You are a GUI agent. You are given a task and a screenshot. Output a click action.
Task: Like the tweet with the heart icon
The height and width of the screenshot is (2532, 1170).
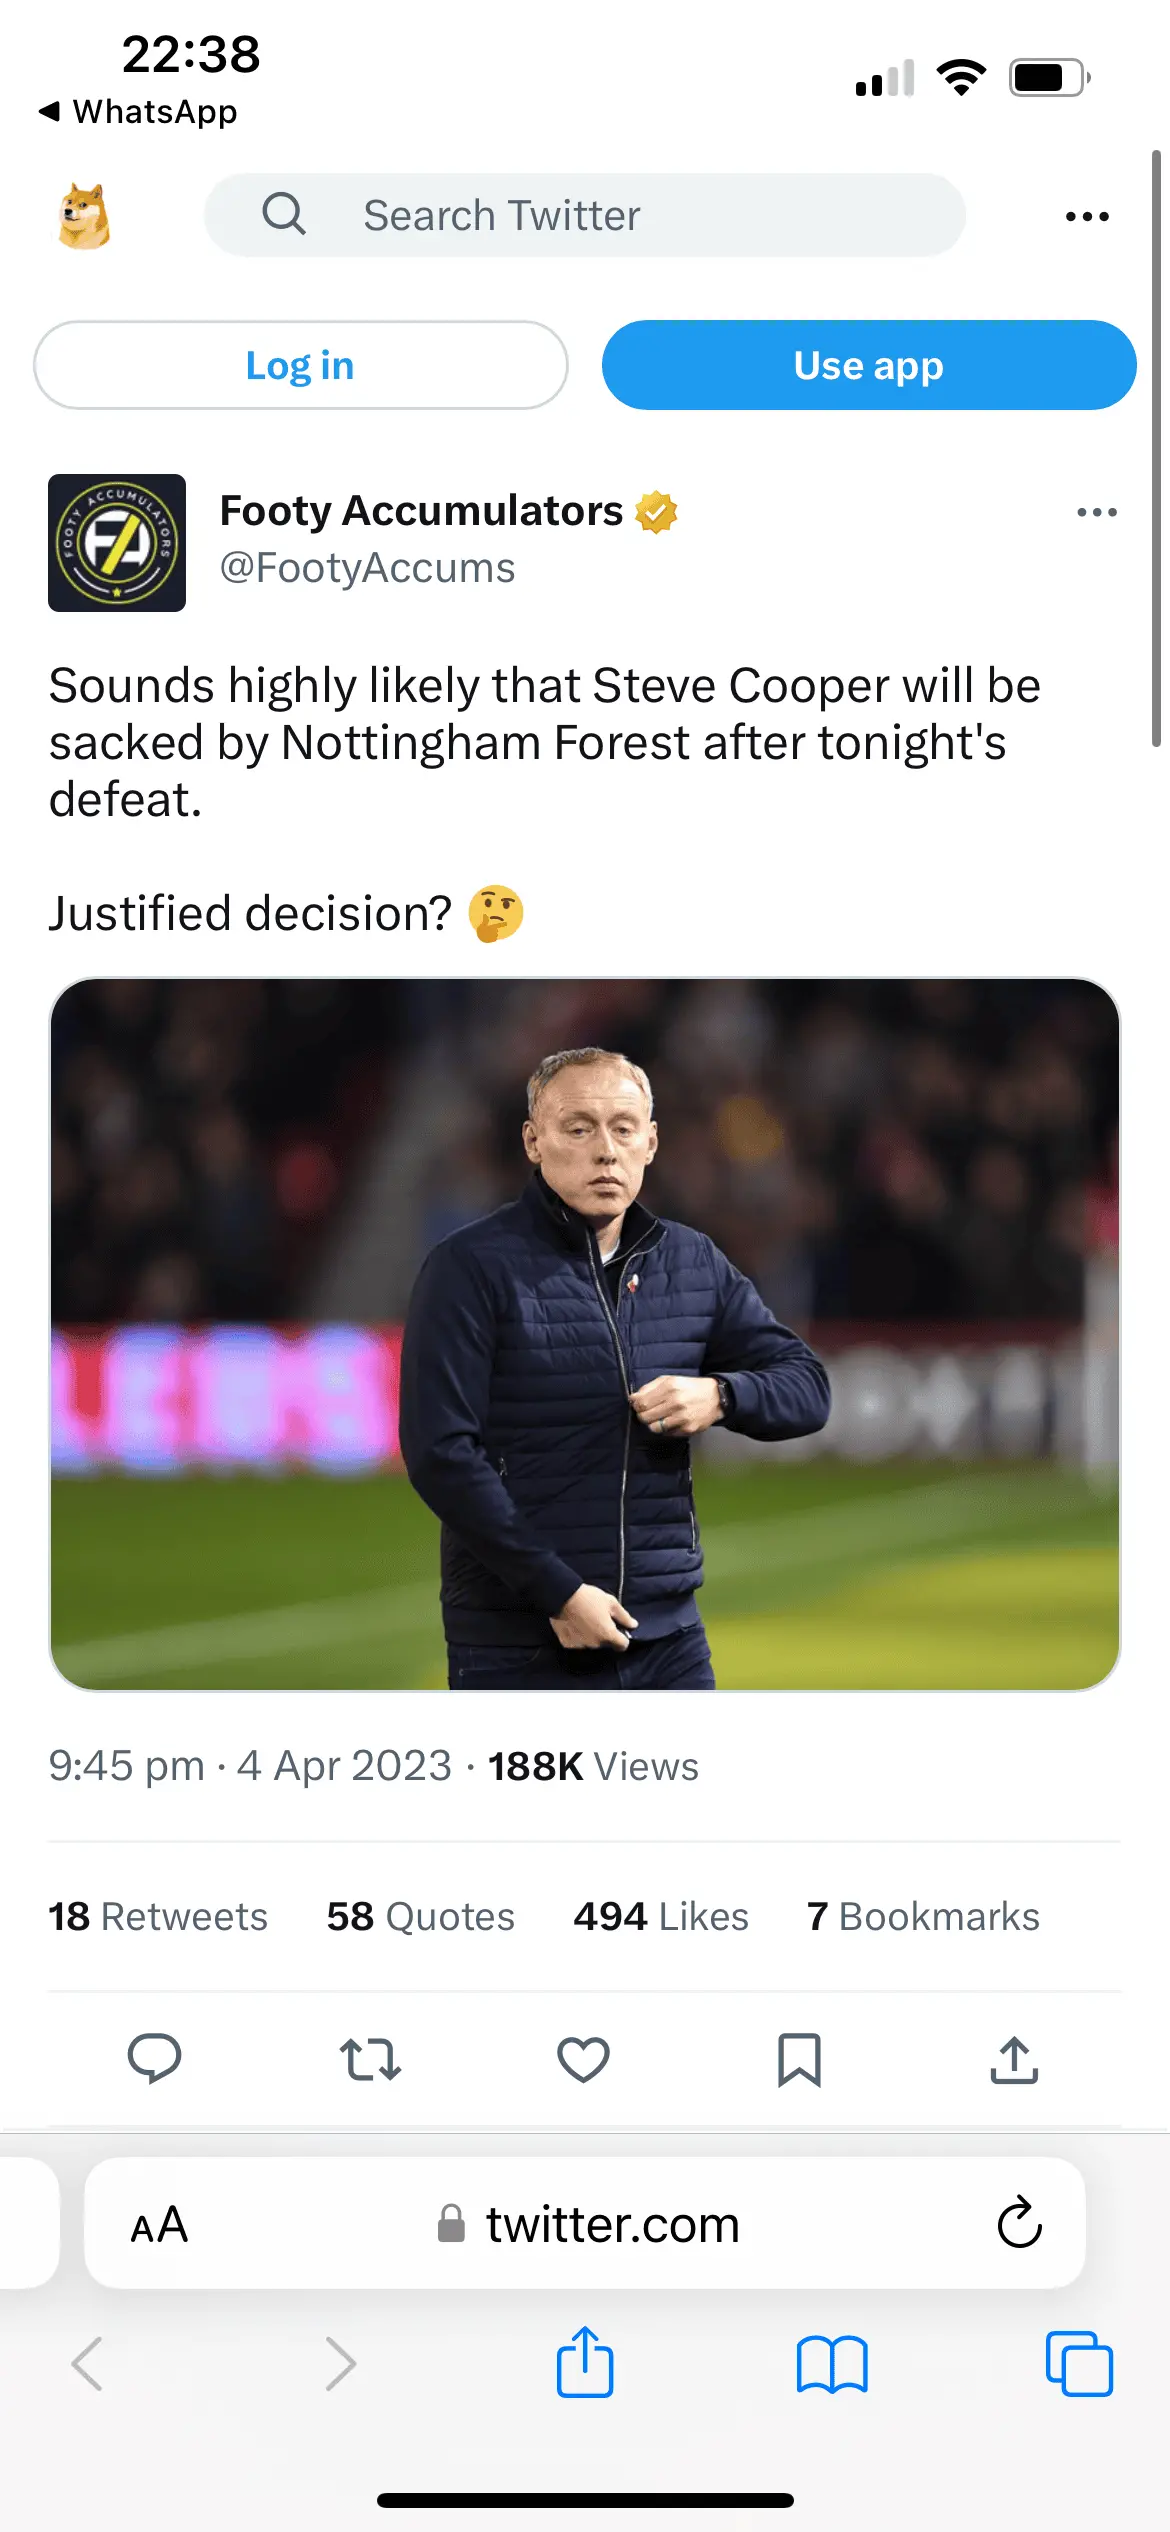583,2059
